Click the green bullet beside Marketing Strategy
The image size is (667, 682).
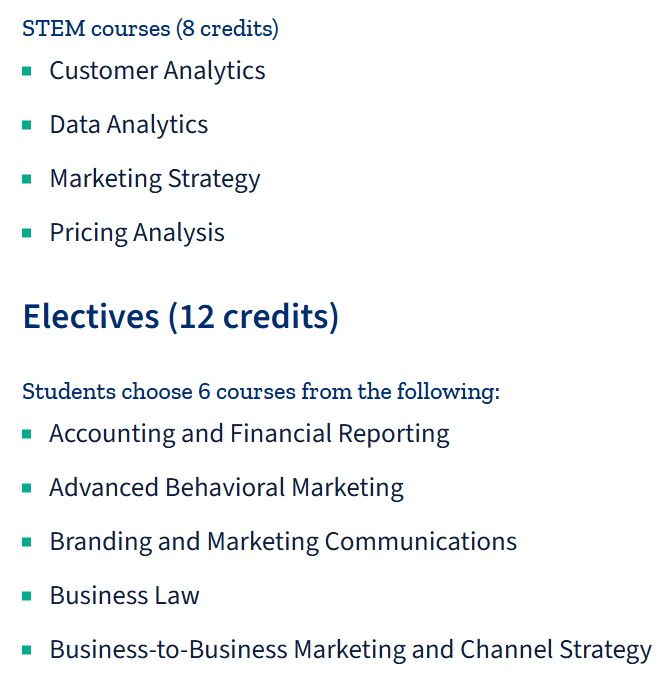pyautogui.click(x=27, y=179)
